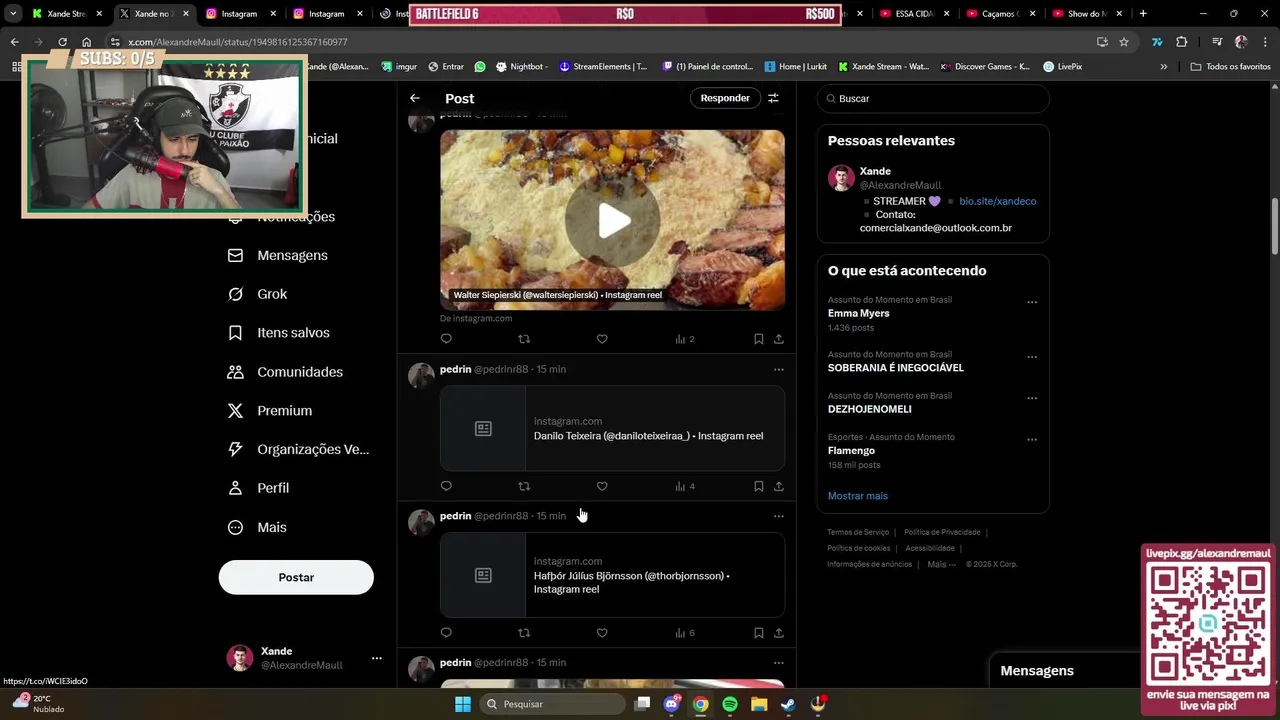Image resolution: width=1280 pixels, height=720 pixels.
Task: Open Steam from the taskbar
Action: click(x=788, y=704)
